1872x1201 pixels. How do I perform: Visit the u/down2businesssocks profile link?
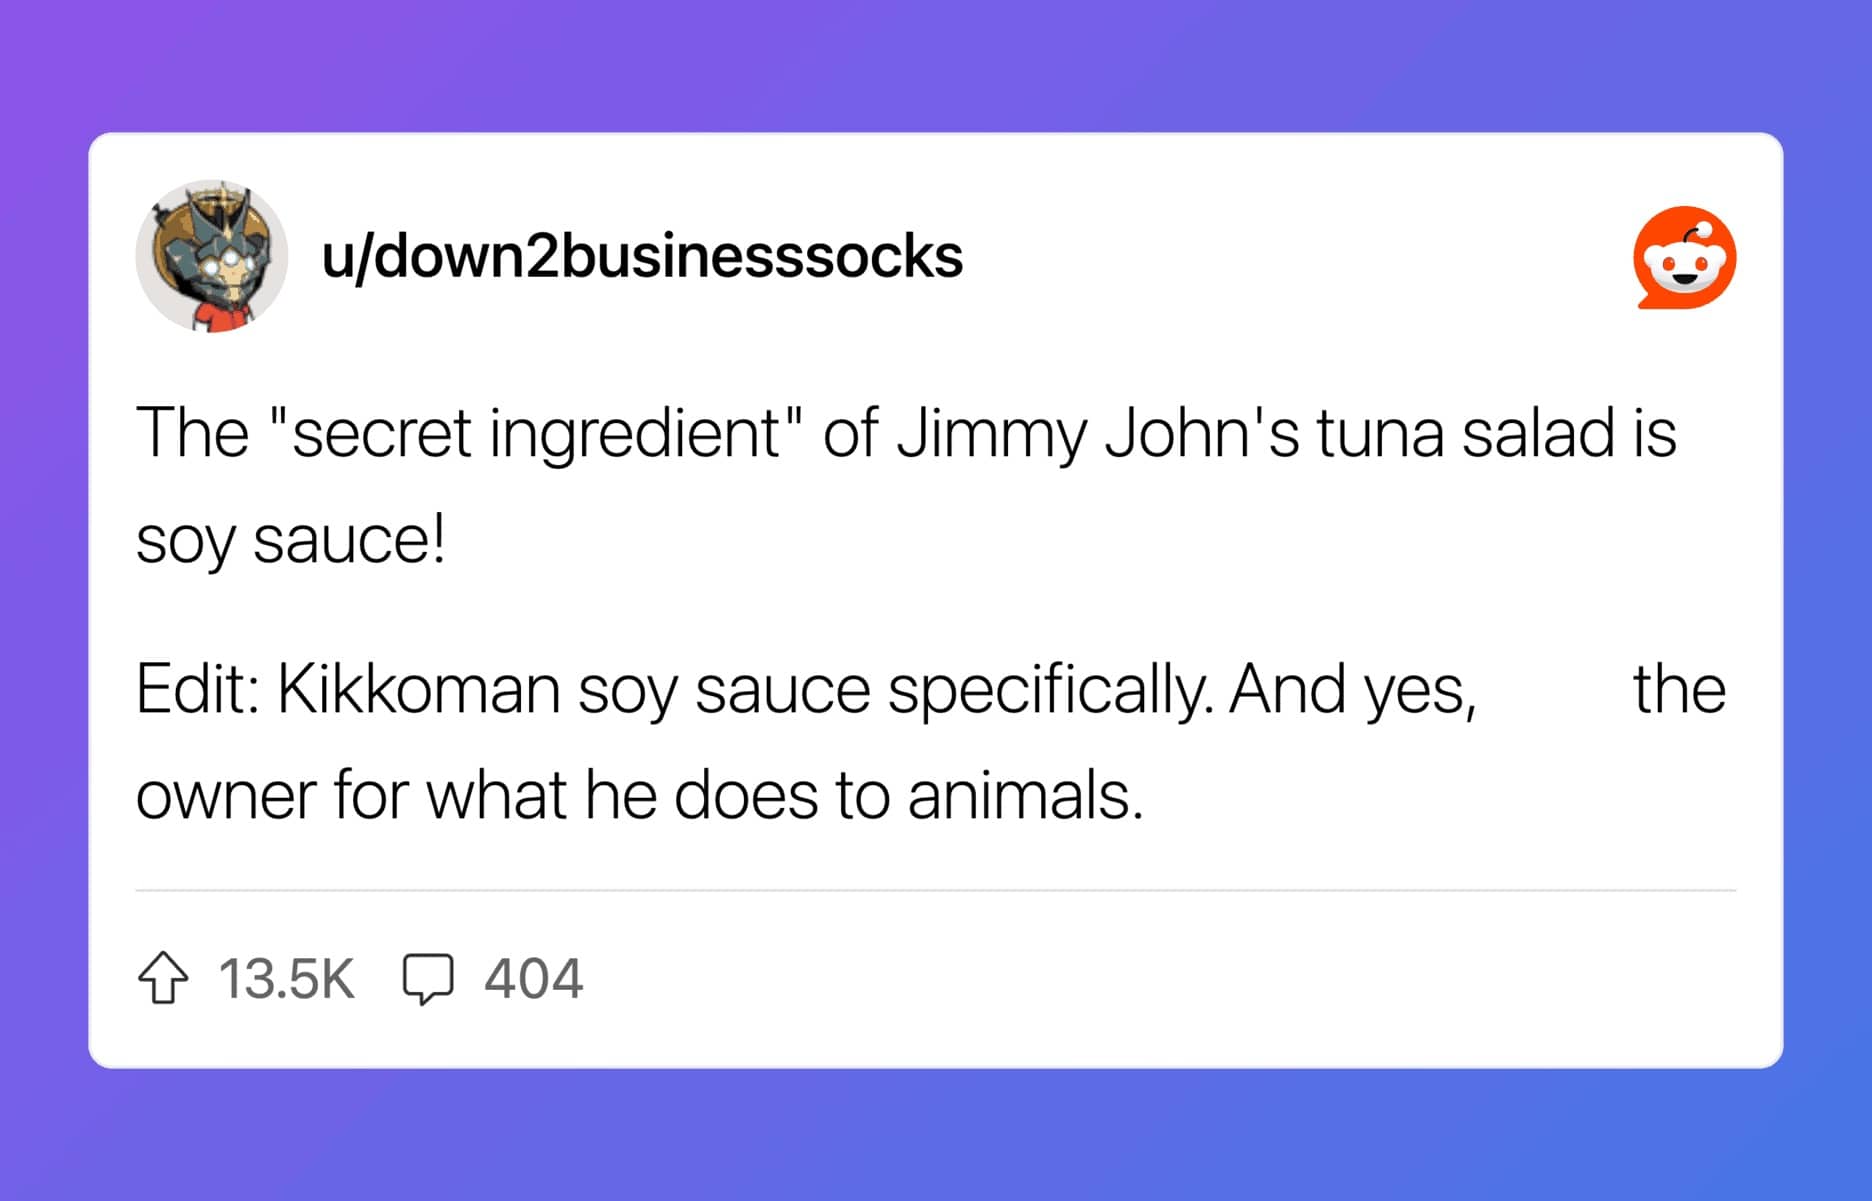[642, 256]
